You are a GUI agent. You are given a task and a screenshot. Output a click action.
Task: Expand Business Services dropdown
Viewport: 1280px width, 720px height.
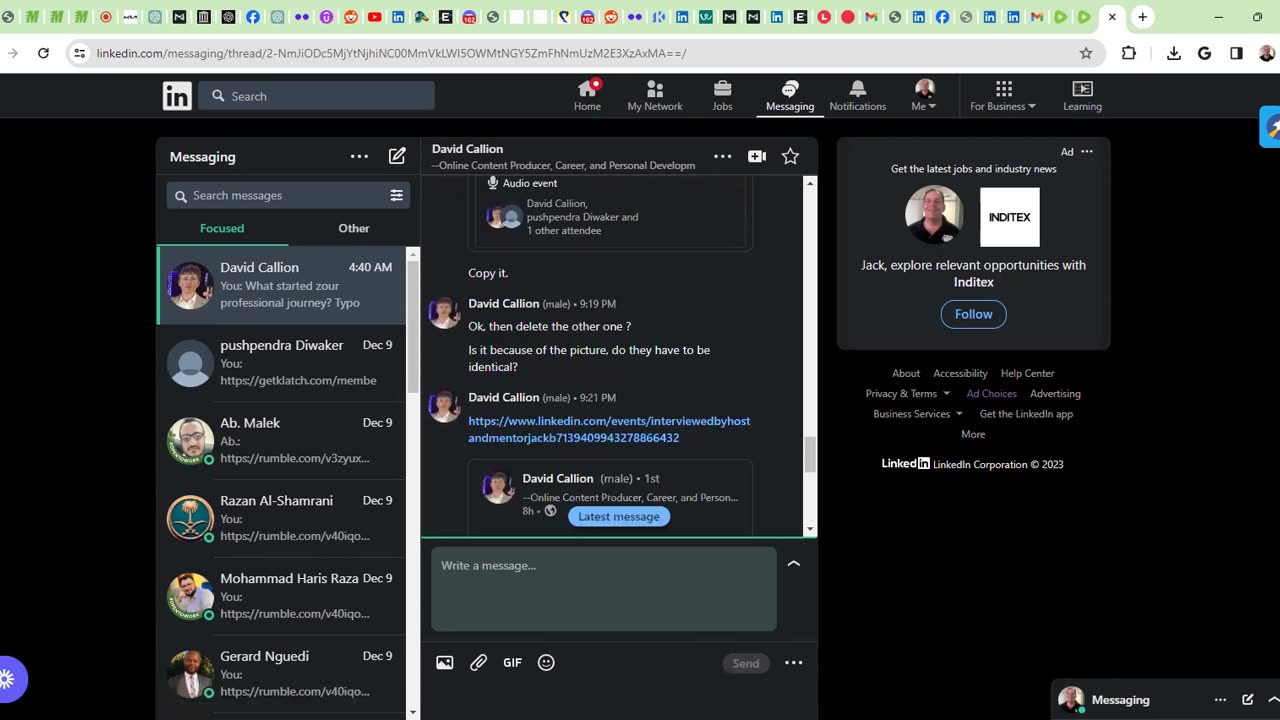[918, 414]
